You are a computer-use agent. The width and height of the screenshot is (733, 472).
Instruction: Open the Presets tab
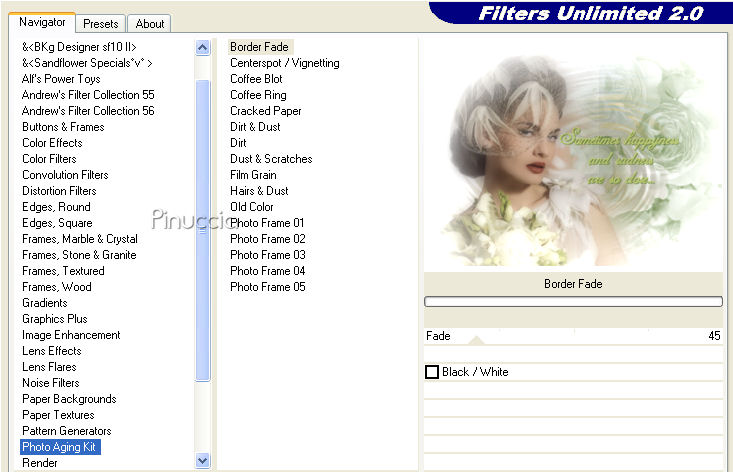[101, 24]
